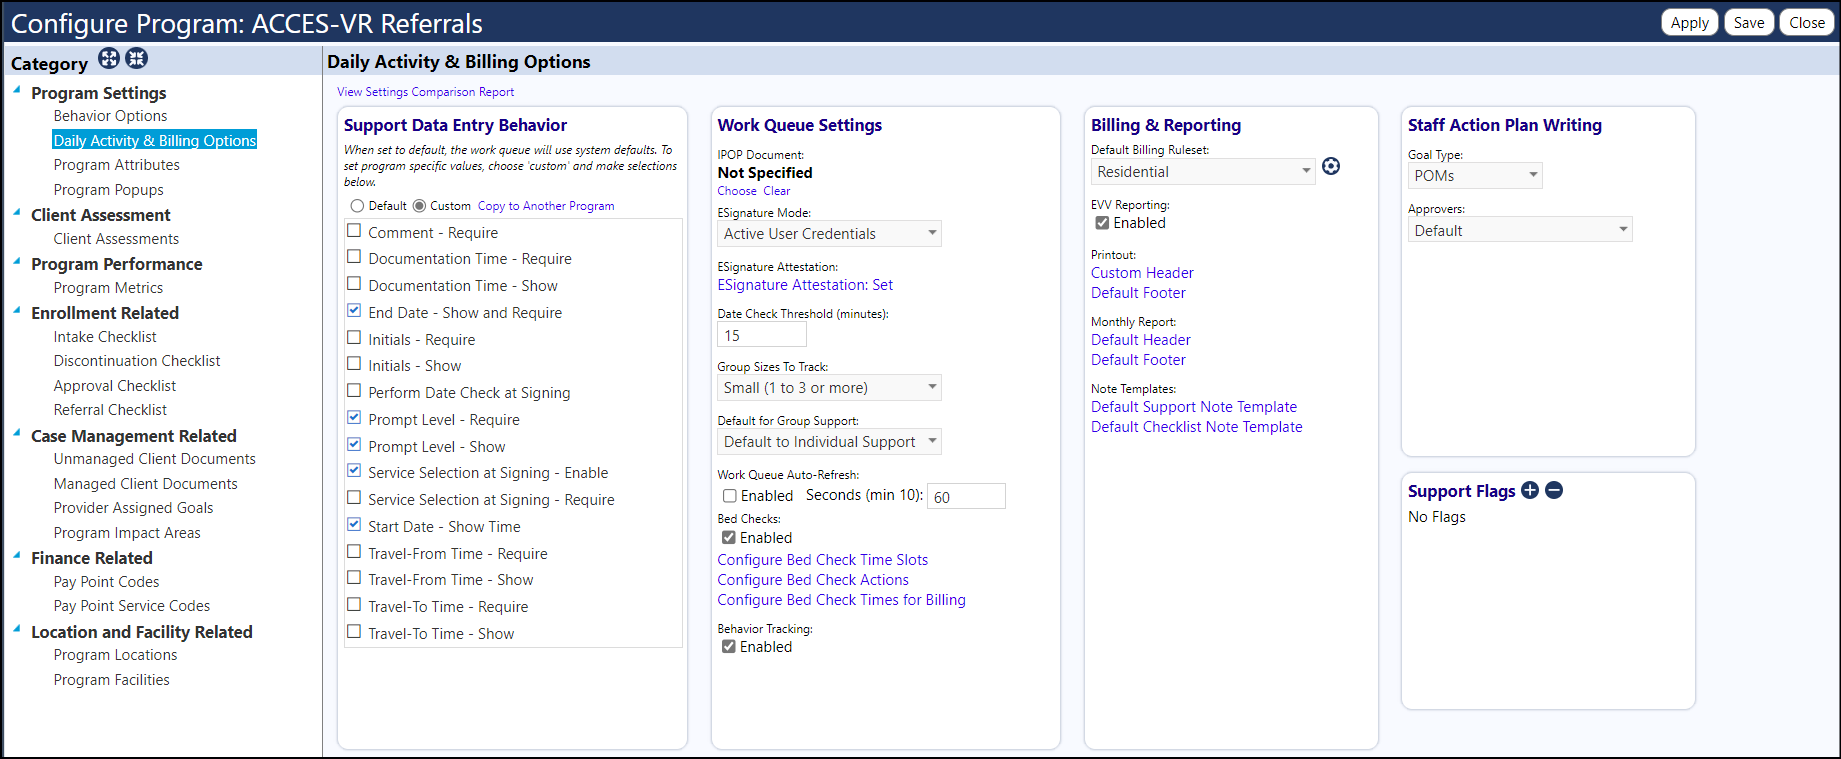Screen dimensions: 1841x759
Task: Collapse Program Settings category
Action: click(17, 90)
